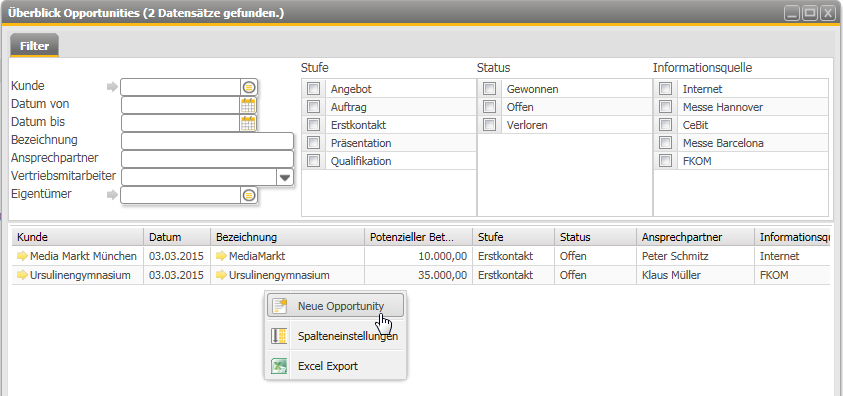The height and width of the screenshot is (396, 843).
Task: Focus the Ansprechpartner input field
Action: (208, 159)
